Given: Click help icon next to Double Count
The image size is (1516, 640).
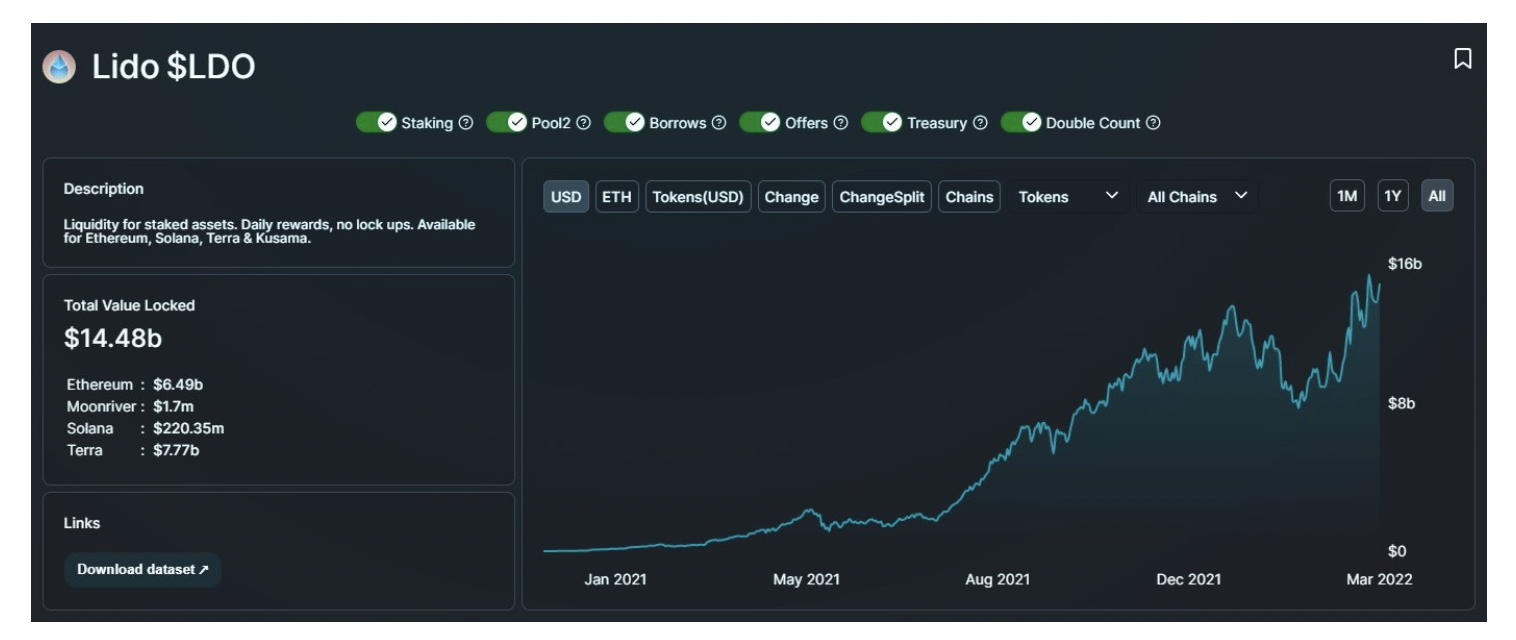Looking at the screenshot, I should tap(1153, 123).
